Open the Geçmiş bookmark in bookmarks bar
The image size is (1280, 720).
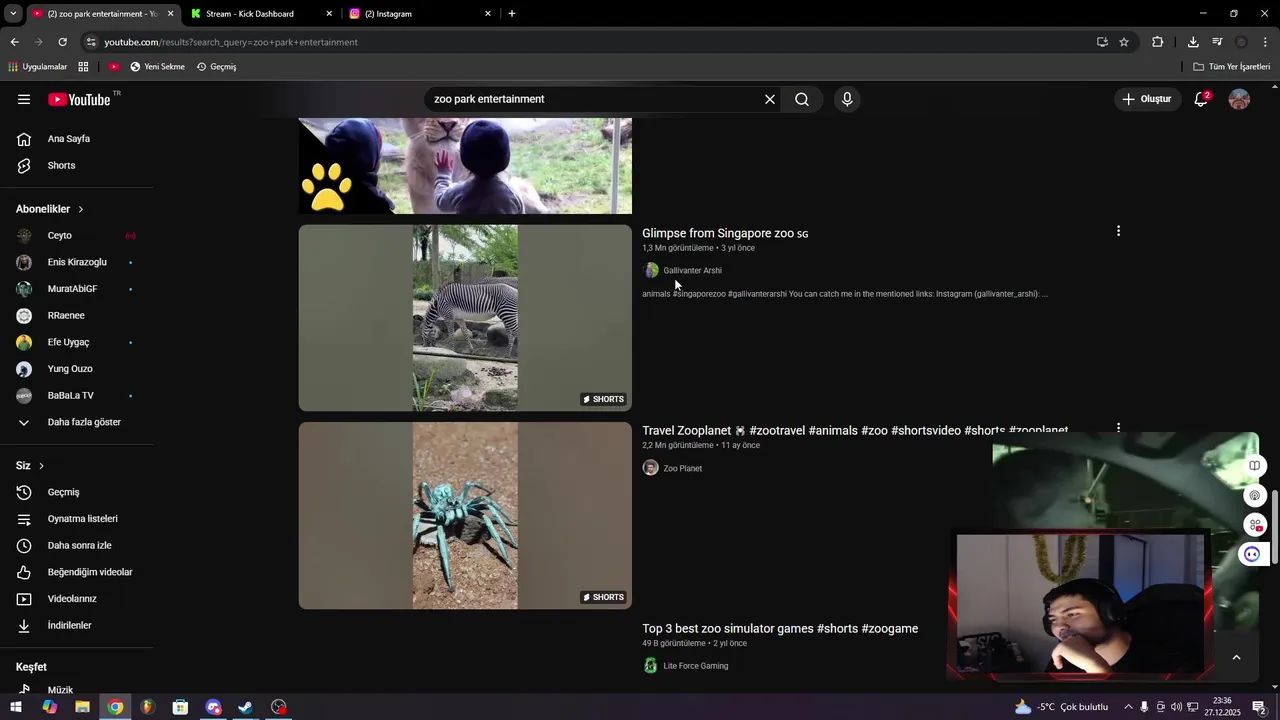pos(217,67)
